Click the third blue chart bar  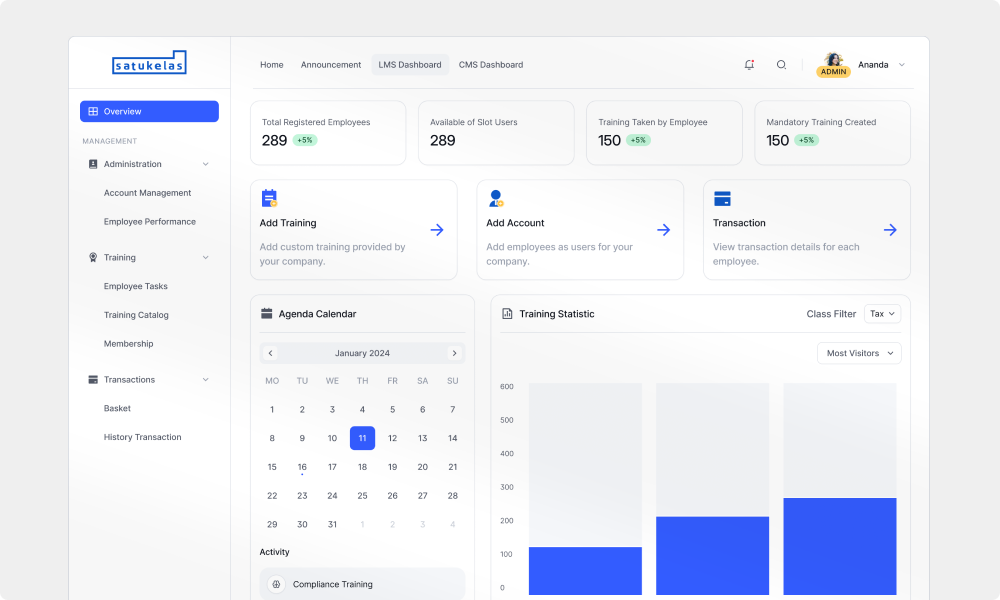pos(840,546)
